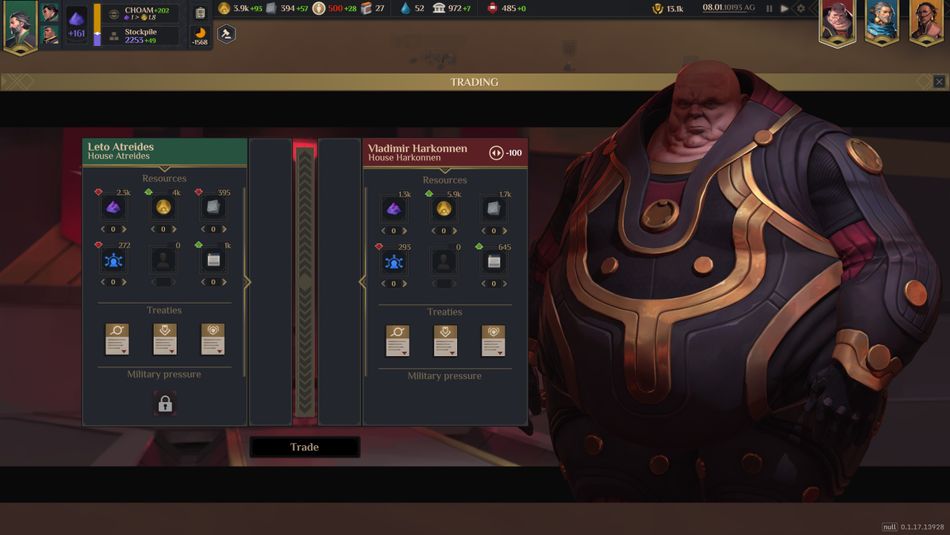Screen dimensions: 950x535
Task: Choose third treaty document under Vladimir Harkonnen
Action: [493, 341]
